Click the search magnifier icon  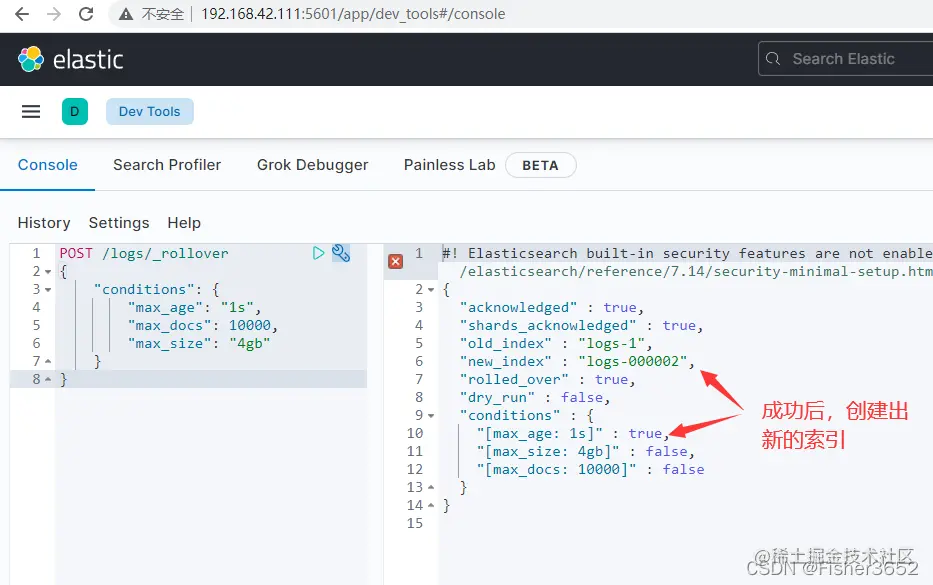point(773,58)
